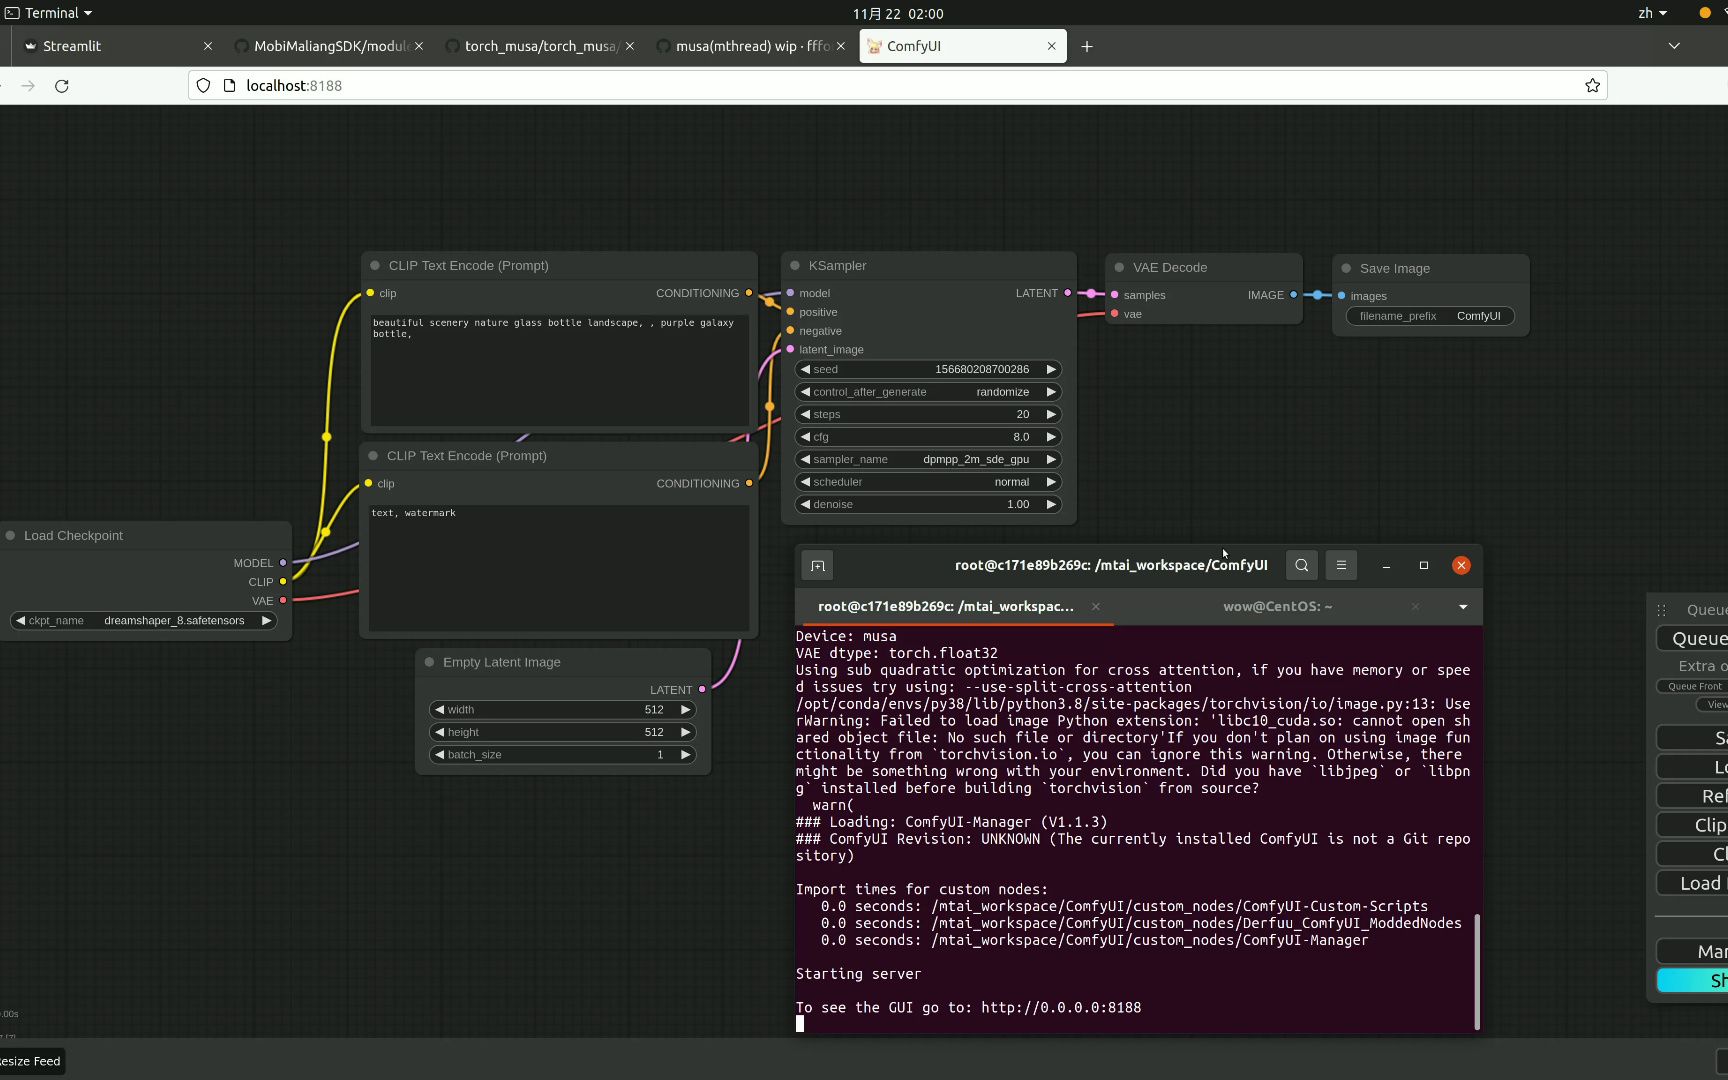Click the Resize Feed button
Screen dimensions: 1728x1080
(x=32, y=1061)
